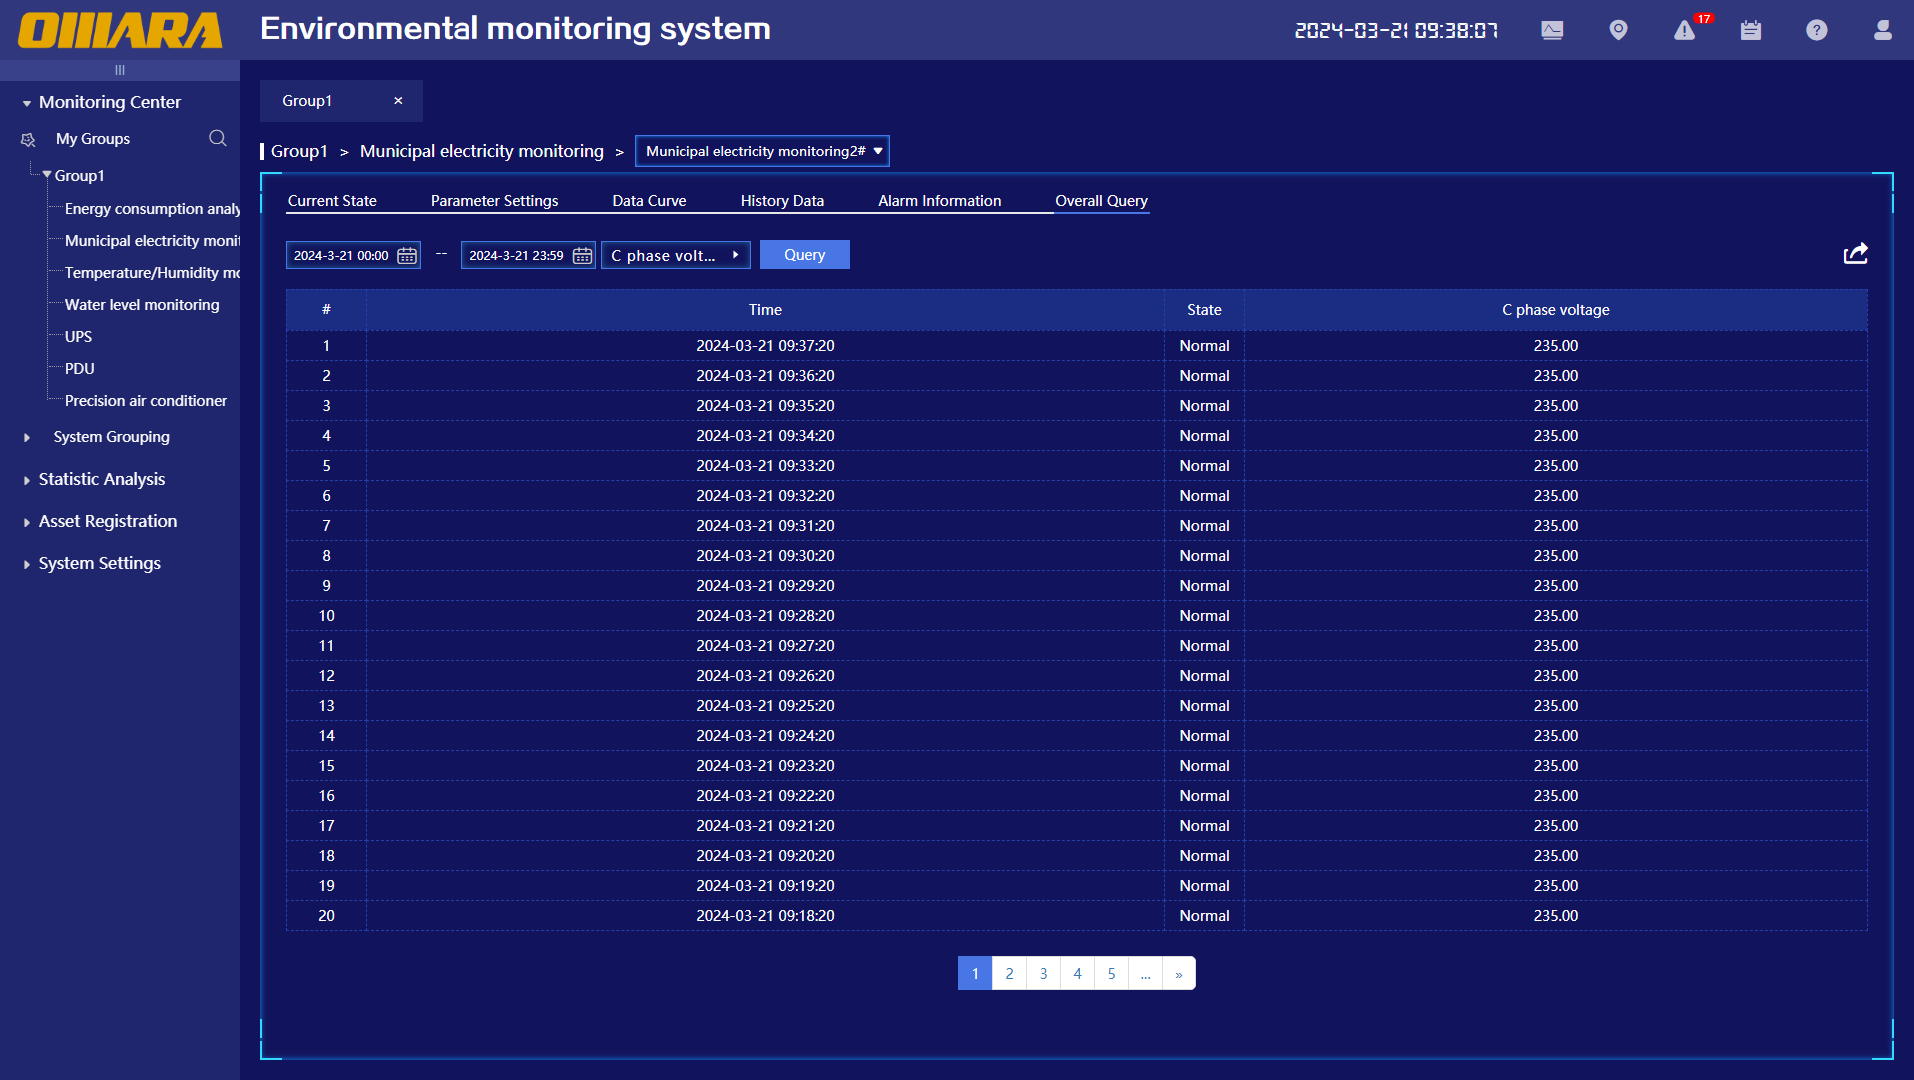Click the help question mark icon
The height and width of the screenshot is (1080, 1914).
click(1816, 30)
